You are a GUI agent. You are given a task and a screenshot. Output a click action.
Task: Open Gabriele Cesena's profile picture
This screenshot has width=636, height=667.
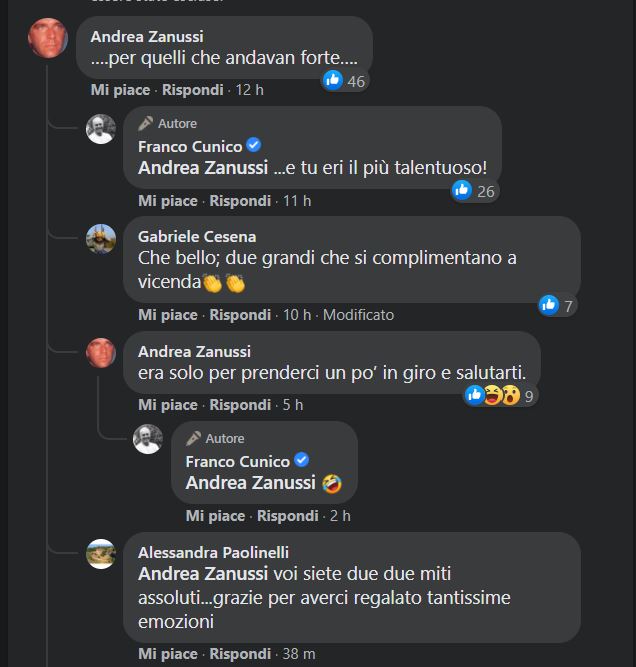coord(101,239)
